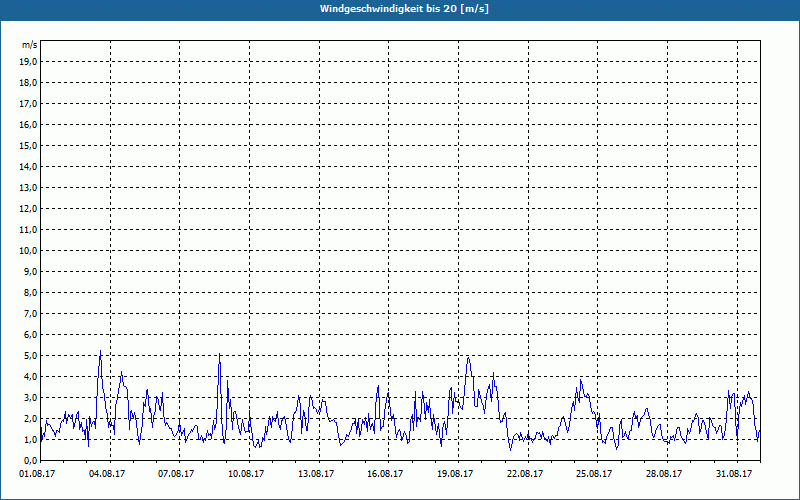
Task: Select the 14,0 y-axis label
Action: tap(28, 166)
